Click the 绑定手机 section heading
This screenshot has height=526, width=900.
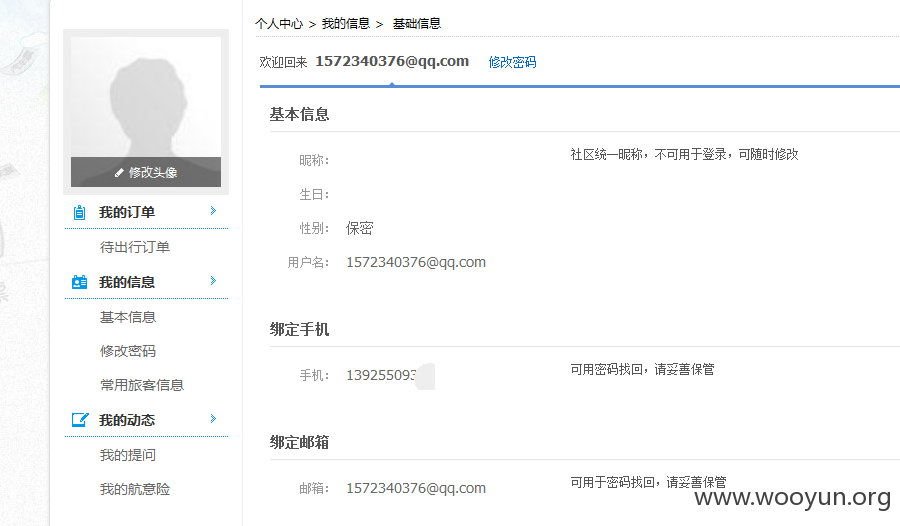300,329
